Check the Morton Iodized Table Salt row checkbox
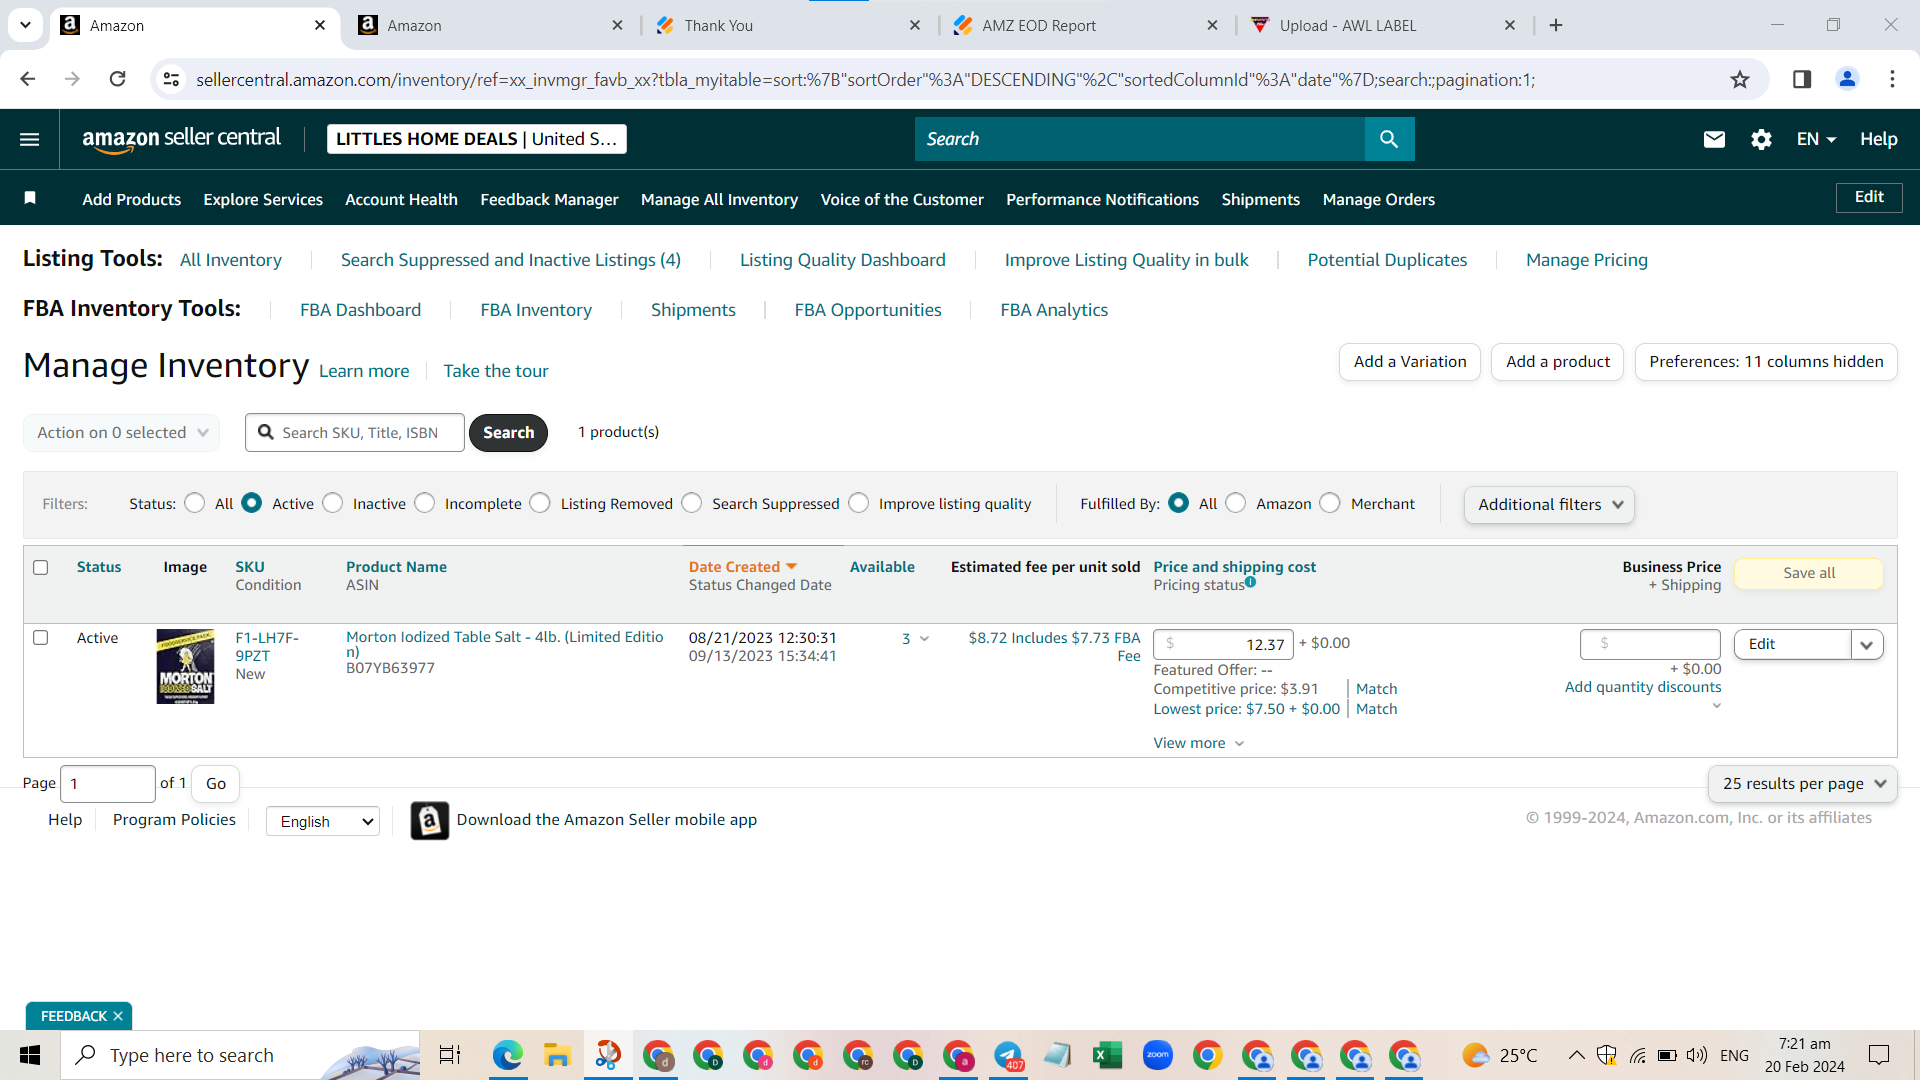Viewport: 1920px width, 1080px height. [x=41, y=637]
